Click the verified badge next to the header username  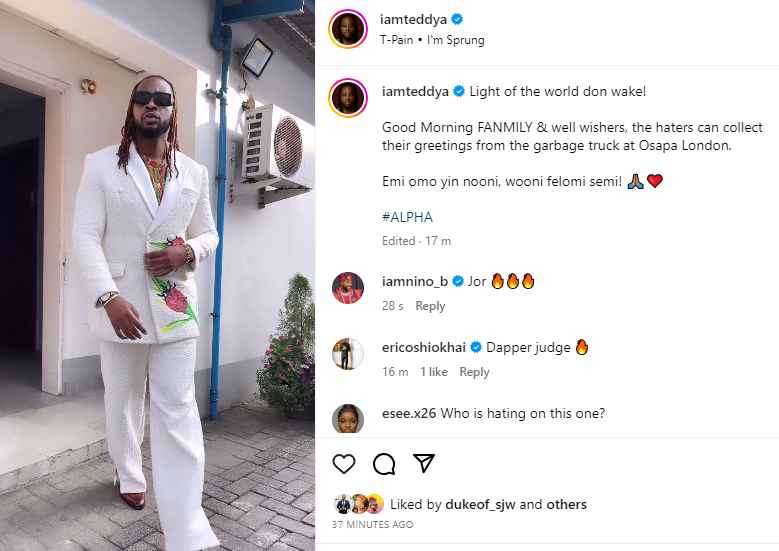tap(458, 19)
